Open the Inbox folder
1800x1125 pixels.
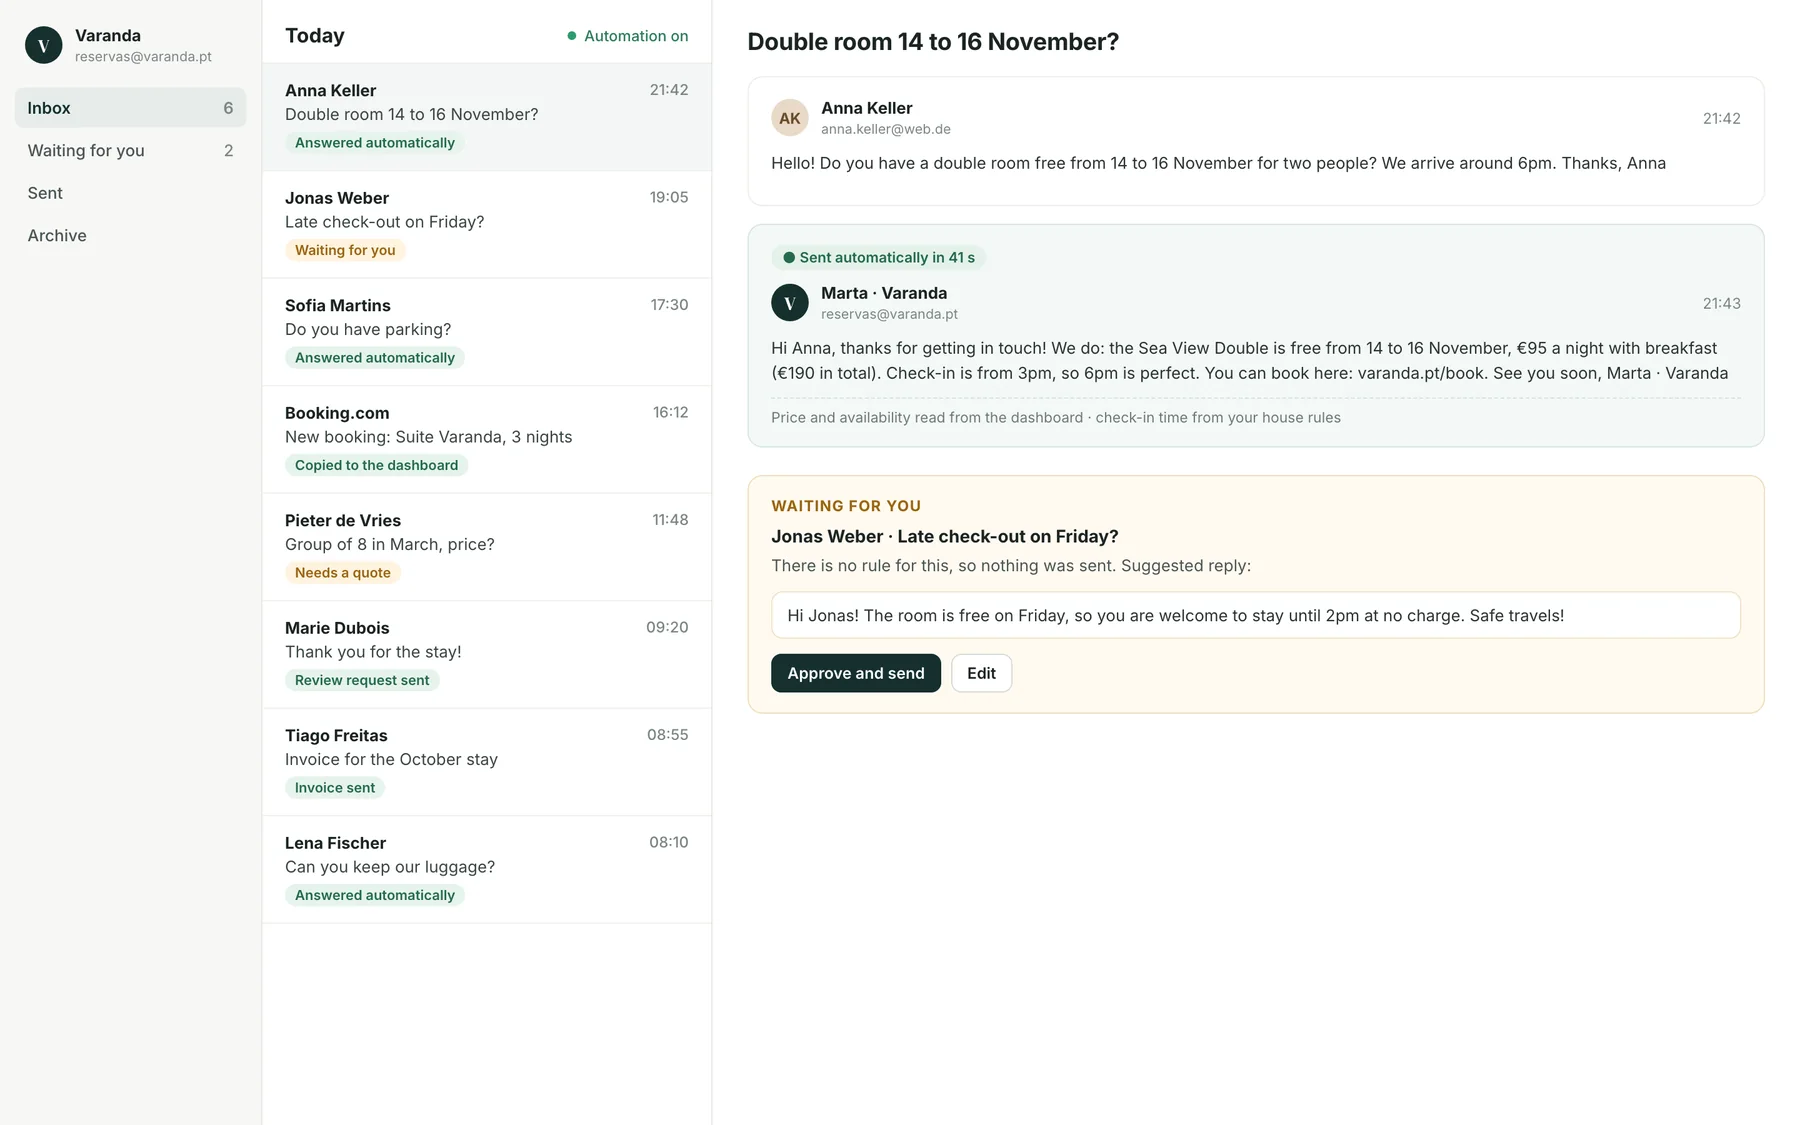tap(130, 108)
